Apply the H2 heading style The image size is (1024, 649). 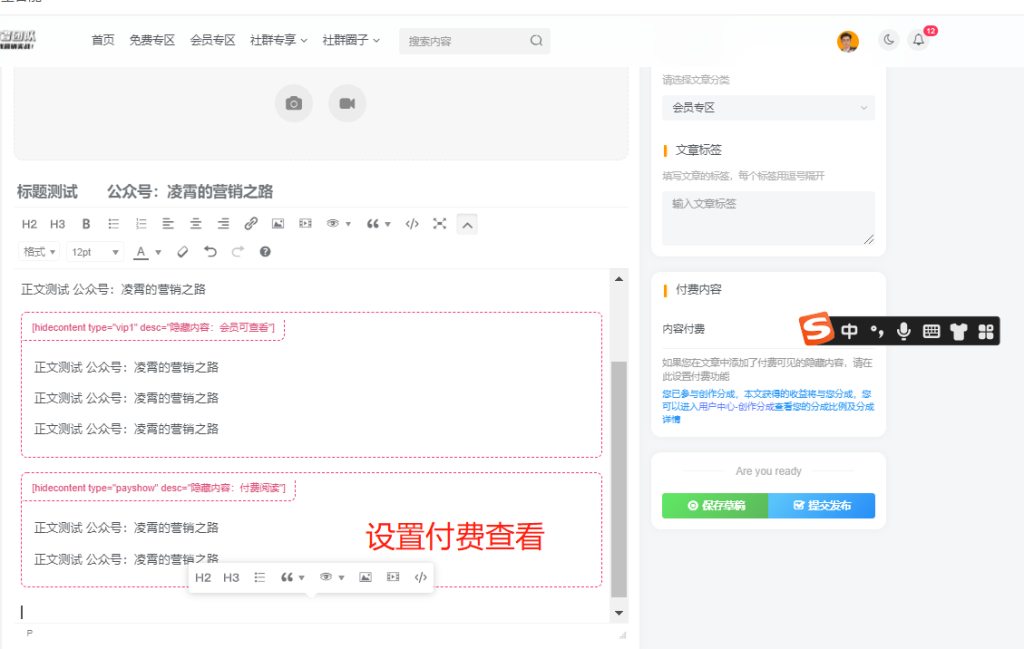pyautogui.click(x=29, y=224)
